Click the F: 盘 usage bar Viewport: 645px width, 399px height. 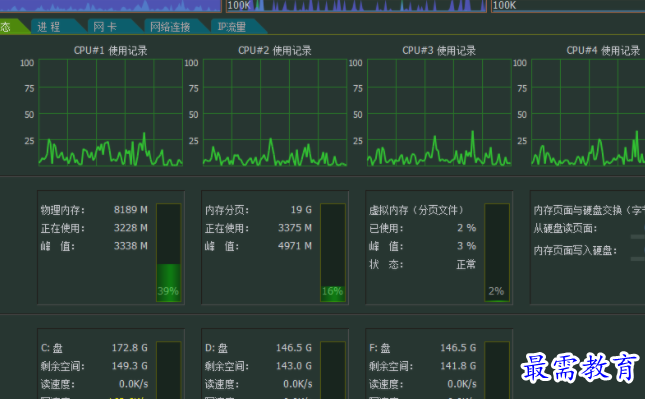497,370
